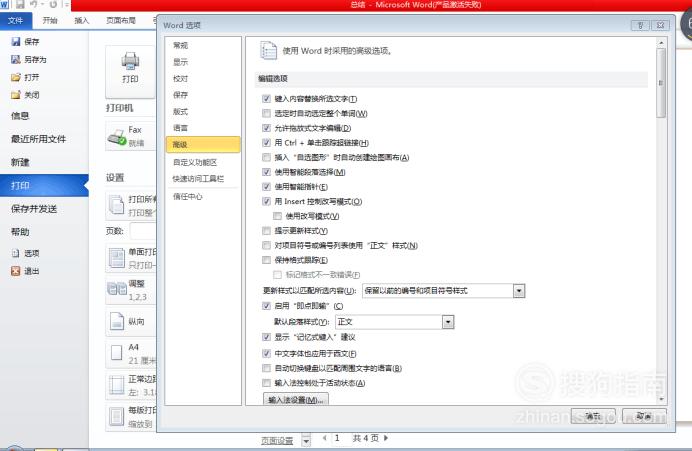Check 选定时自动选定整个单词(W)
The width and height of the screenshot is (692, 451).
click(x=266, y=113)
